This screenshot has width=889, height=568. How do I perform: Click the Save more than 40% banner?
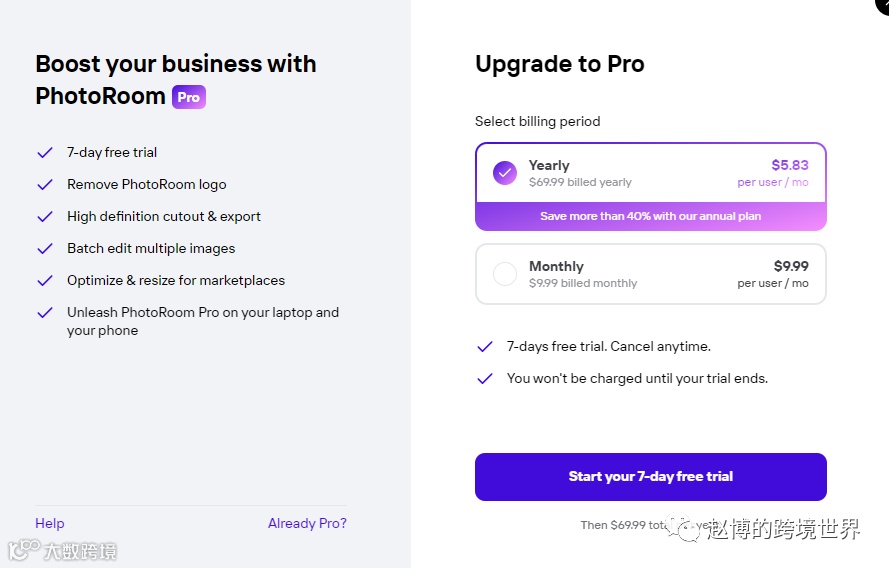[650, 216]
